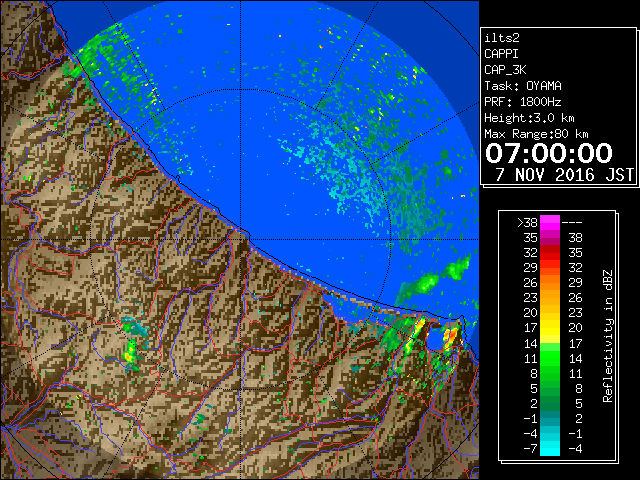The image size is (640, 480).
Task: Pick the orange band of the reflectivity scale
Action: 550,283
